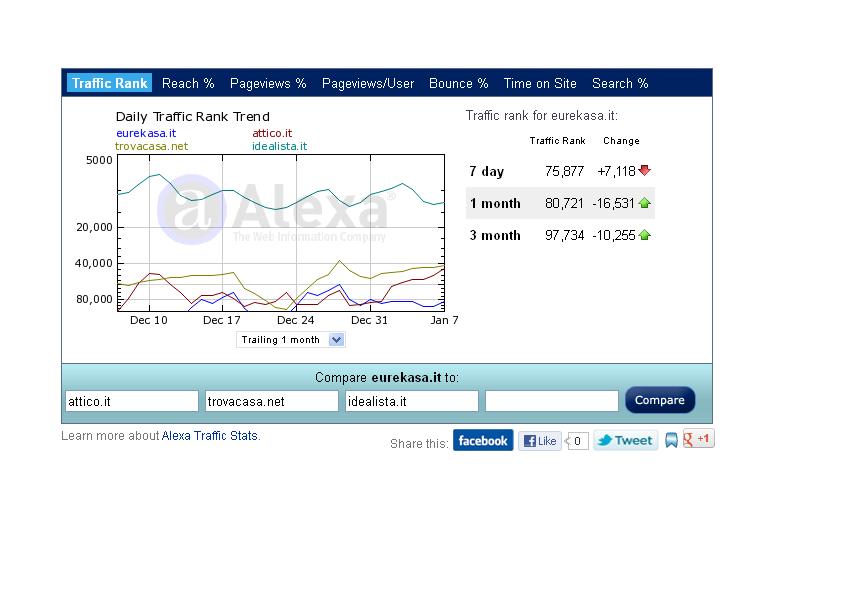Click the green up arrow for 3 month

pyautogui.click(x=645, y=235)
